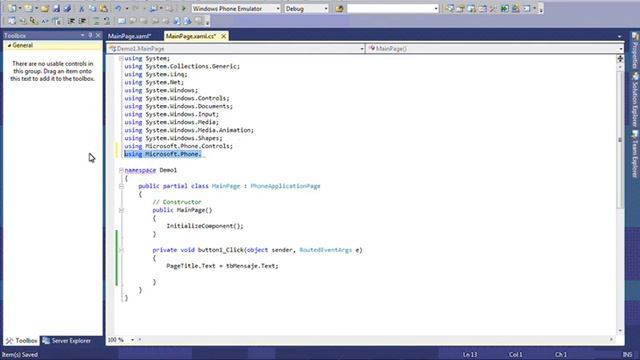Open the Undo history dropdown arrow
This screenshot has width=640, height=360.
[x=127, y=9]
